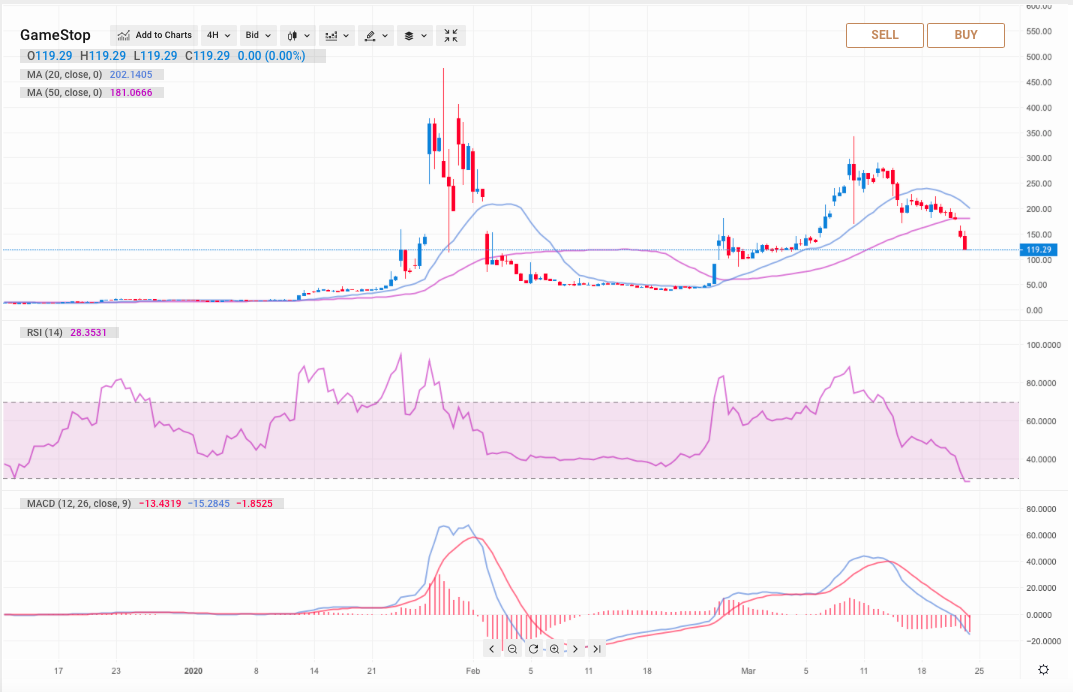Click the MACD histogram value -1.8525
Image resolution: width=1073 pixels, height=692 pixels.
click(255, 503)
